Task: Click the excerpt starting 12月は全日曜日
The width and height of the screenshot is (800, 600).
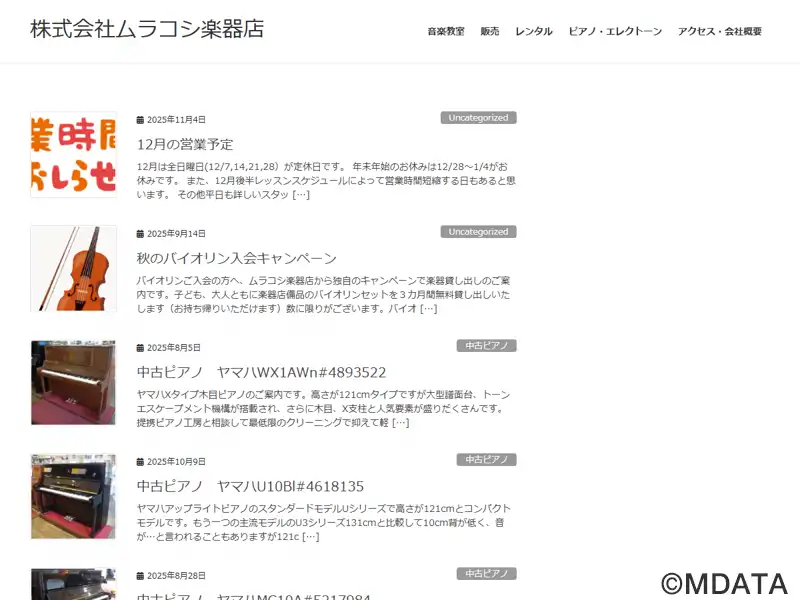Action: (x=326, y=181)
